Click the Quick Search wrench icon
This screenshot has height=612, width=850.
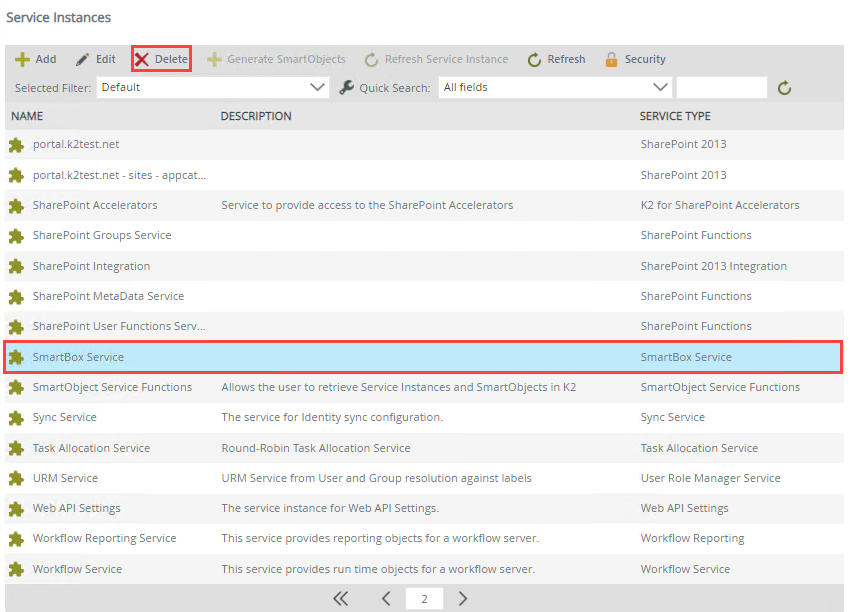[347, 88]
